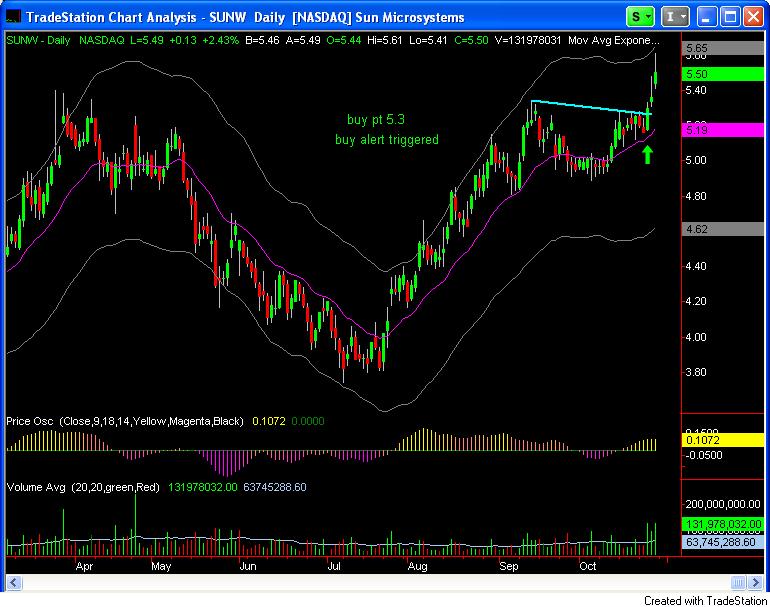
Task: Click the ask 'A=5.49' value
Action: coord(303,40)
